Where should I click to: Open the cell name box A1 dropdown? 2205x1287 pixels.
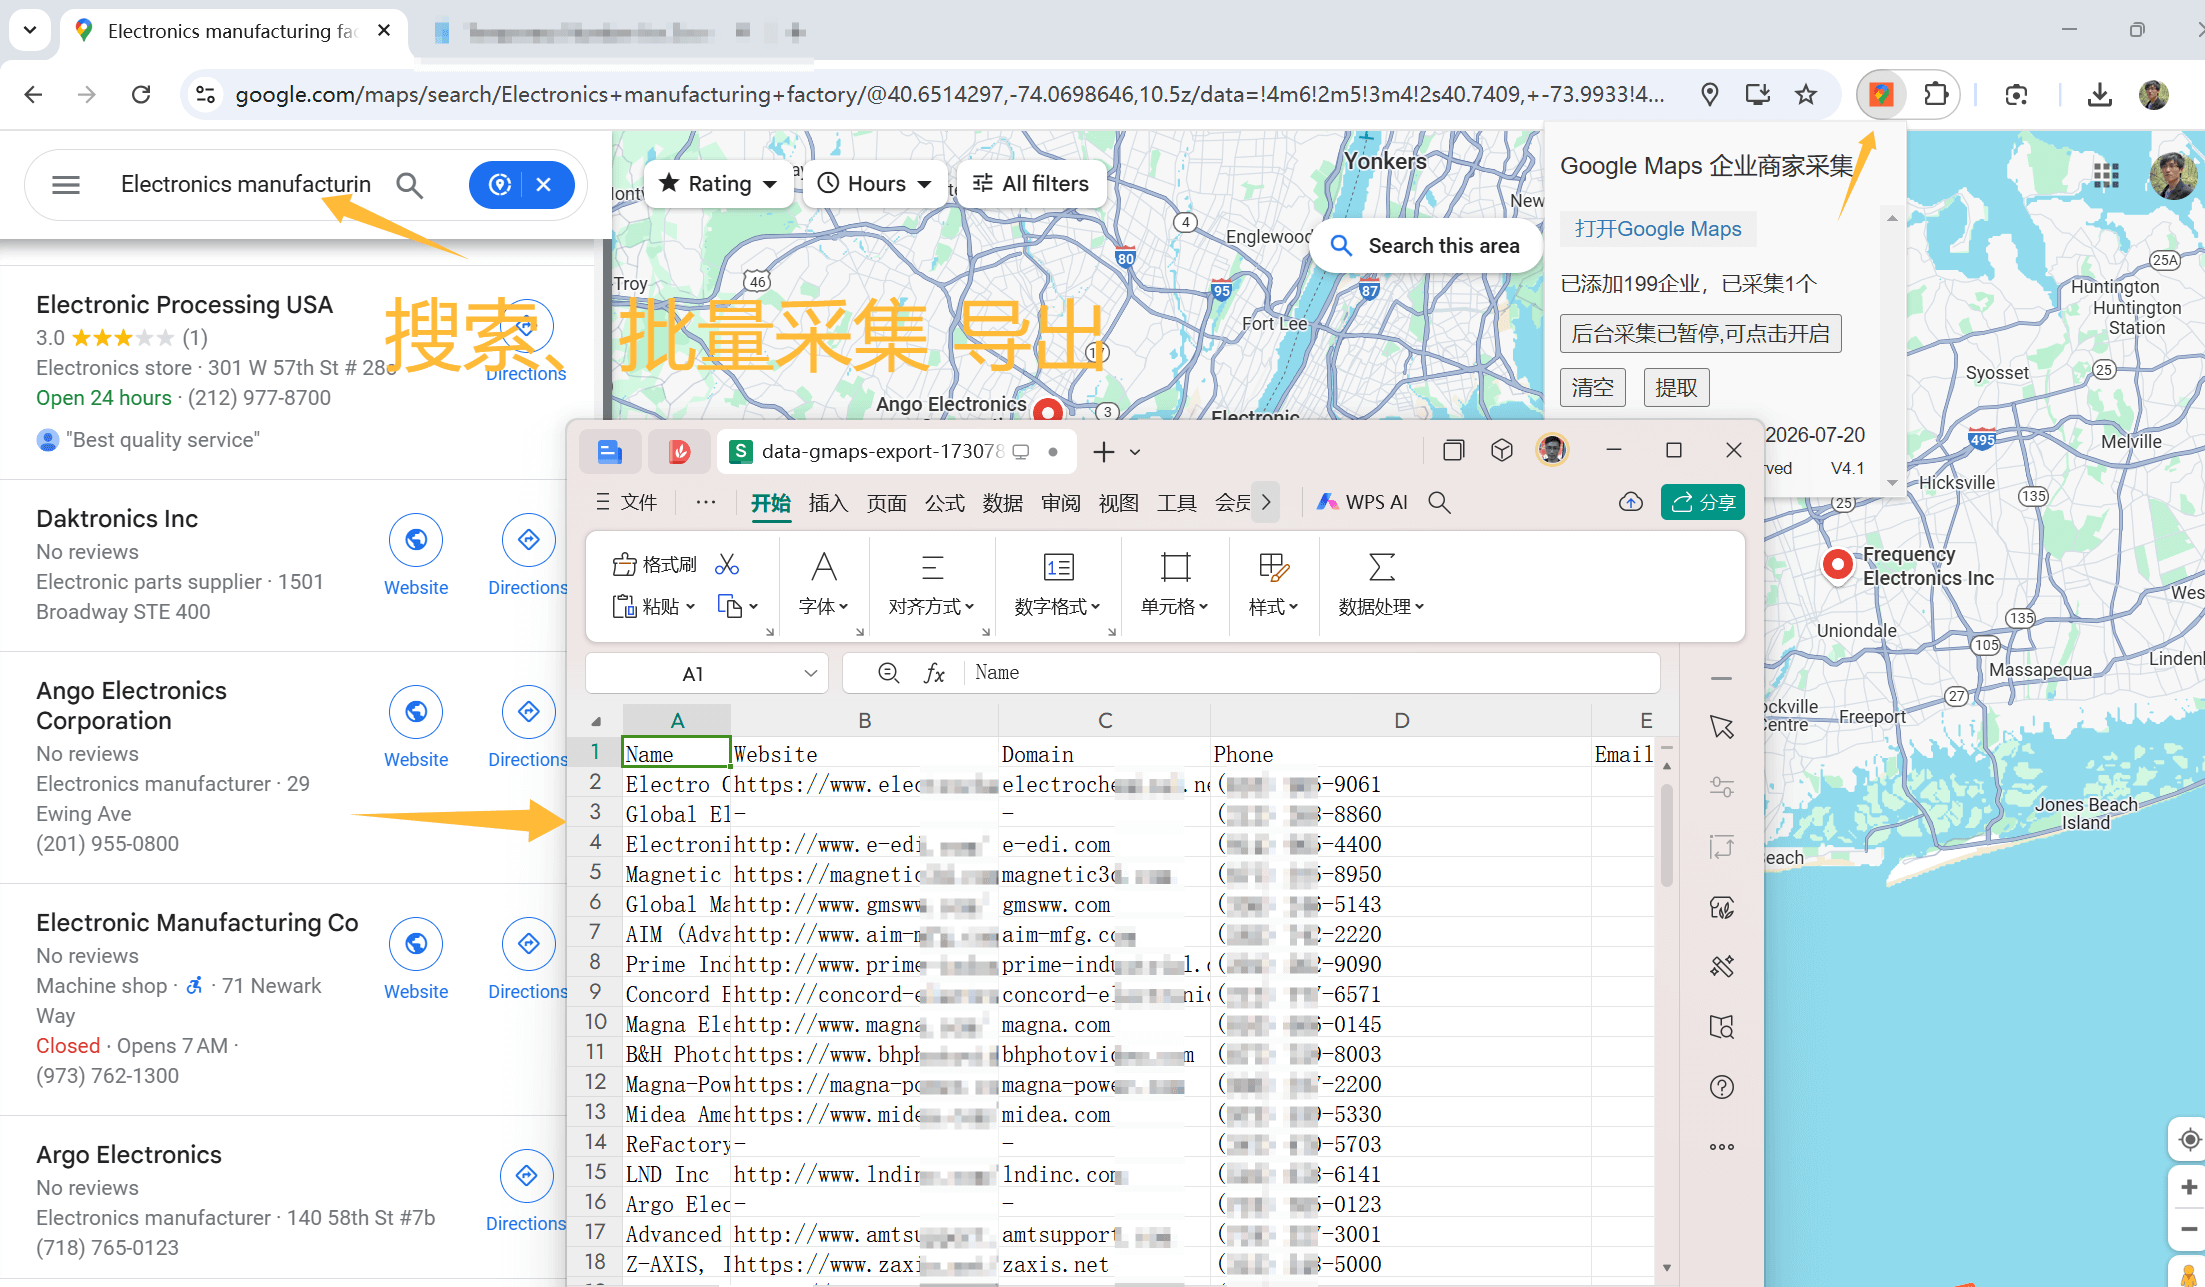(x=810, y=674)
